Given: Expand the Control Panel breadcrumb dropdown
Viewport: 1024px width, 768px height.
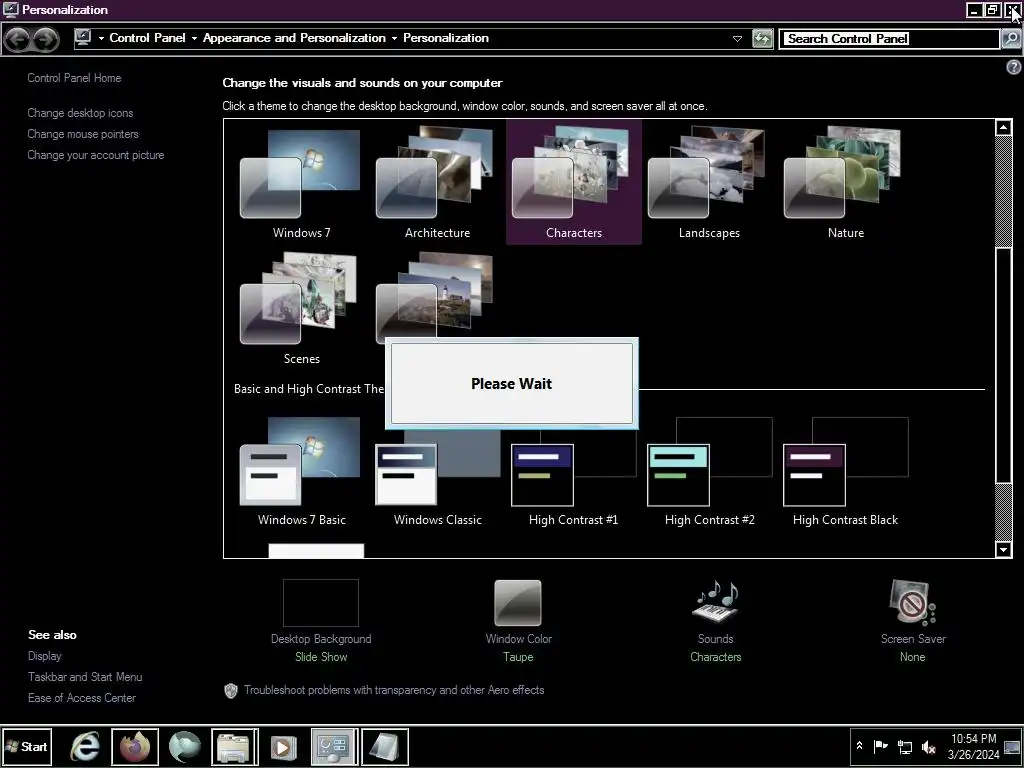Looking at the screenshot, I should pos(194,39).
